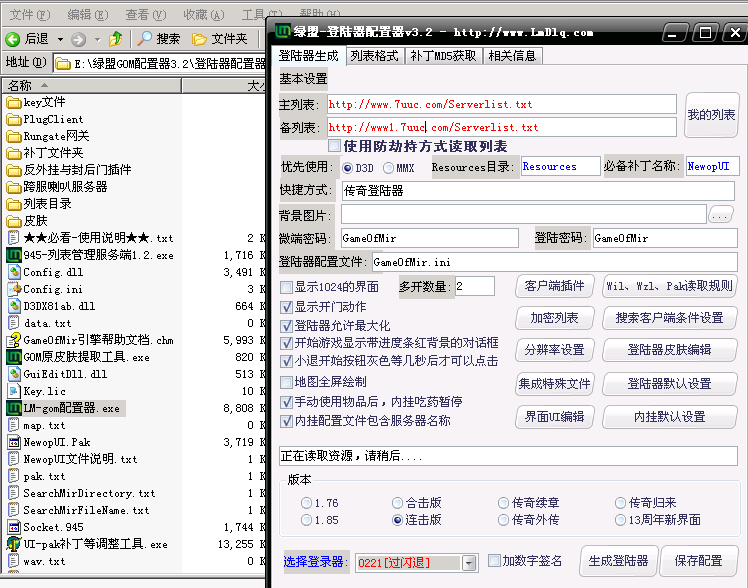The height and width of the screenshot is (588, 748).
Task: Open the 选择登录器 combo box dropdown
Action: pos(469,563)
